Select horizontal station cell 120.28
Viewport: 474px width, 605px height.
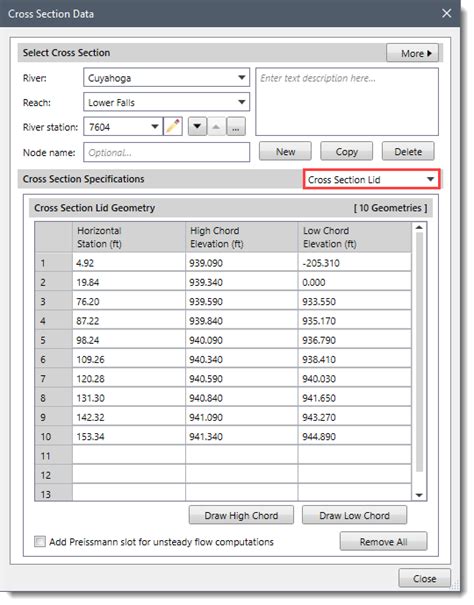pos(129,379)
